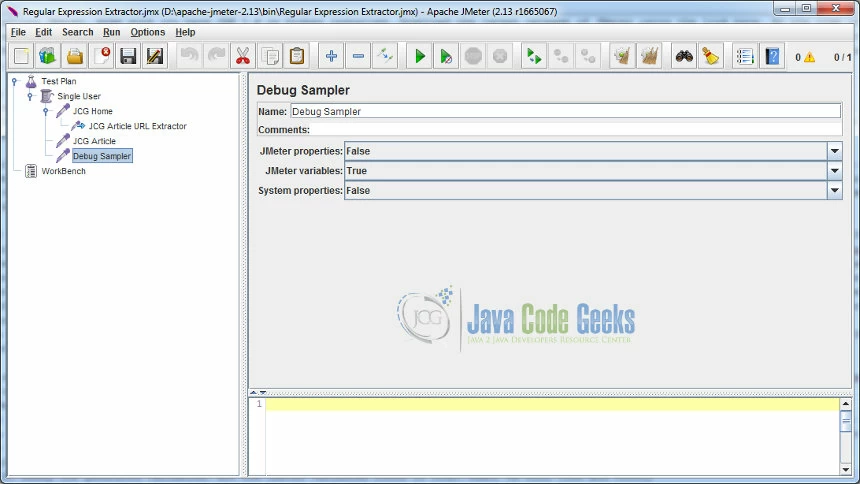Click the Close test plan icon
This screenshot has width=860, height=484.
click(x=101, y=56)
